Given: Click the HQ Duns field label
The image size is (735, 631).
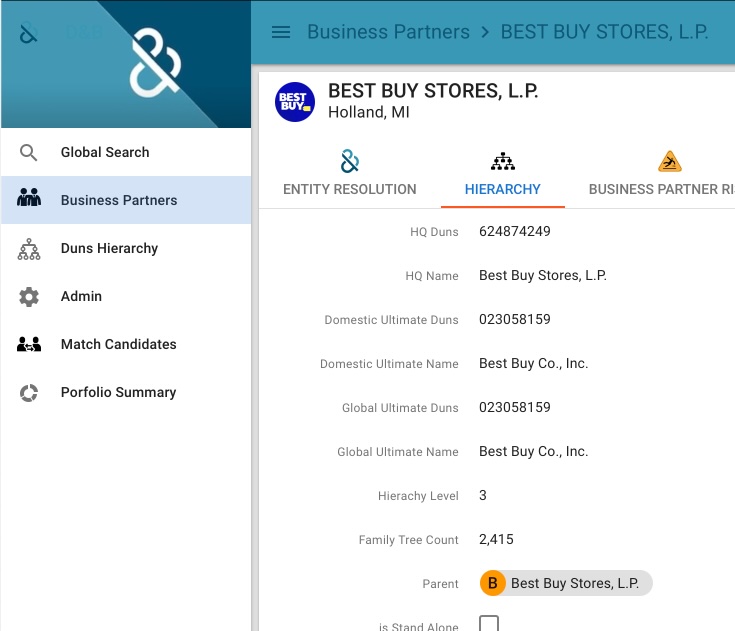Looking at the screenshot, I should coord(434,232).
